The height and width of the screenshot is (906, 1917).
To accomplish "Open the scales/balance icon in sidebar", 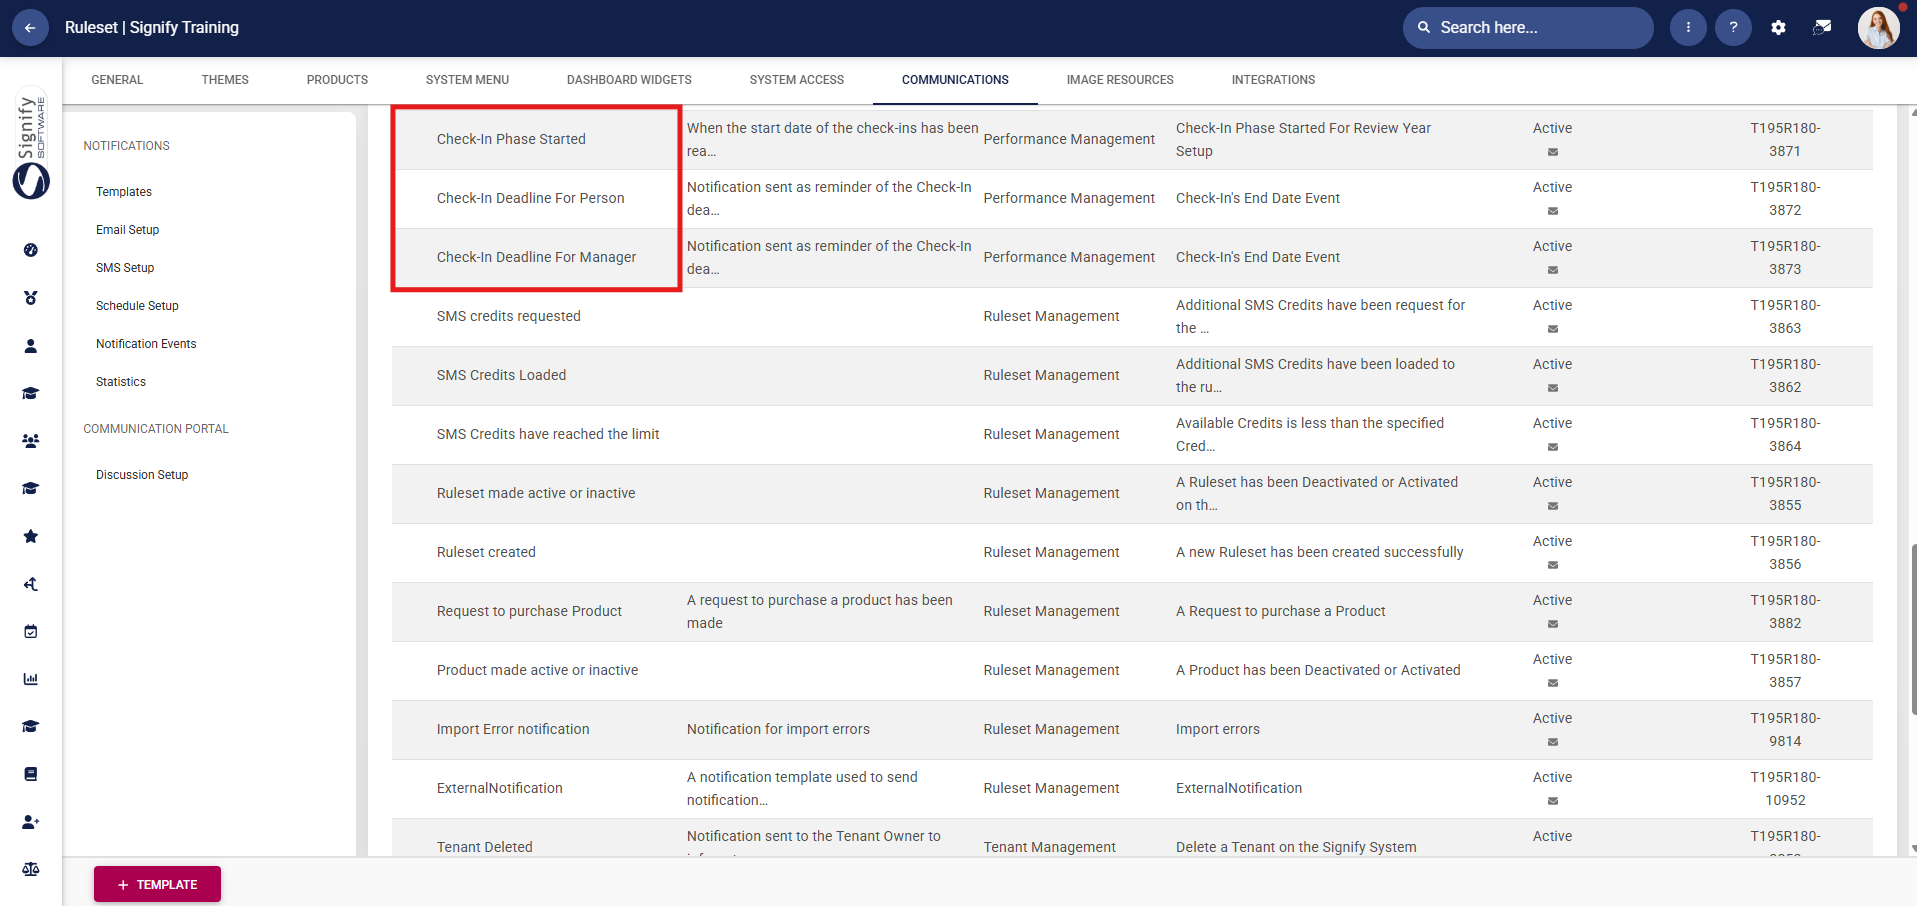I will [x=31, y=869].
